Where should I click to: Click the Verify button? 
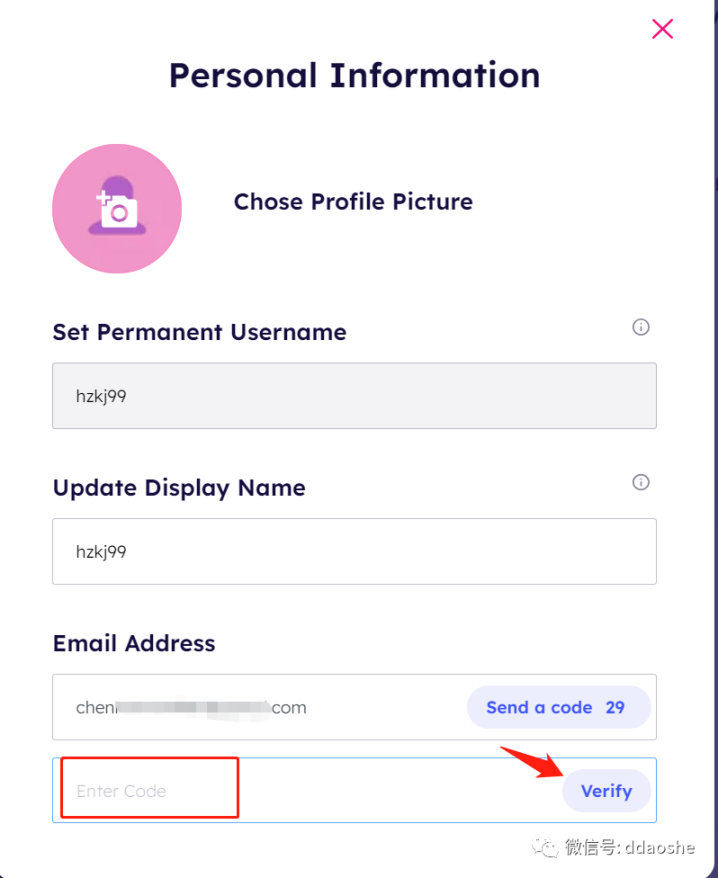[x=607, y=791]
